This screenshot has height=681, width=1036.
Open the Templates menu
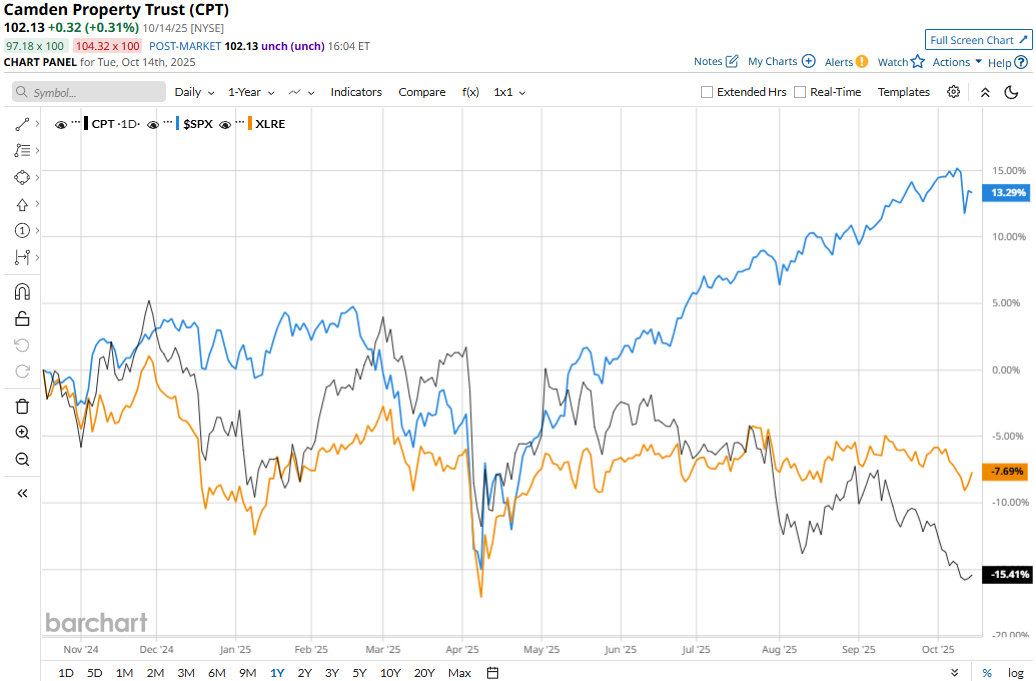(903, 92)
